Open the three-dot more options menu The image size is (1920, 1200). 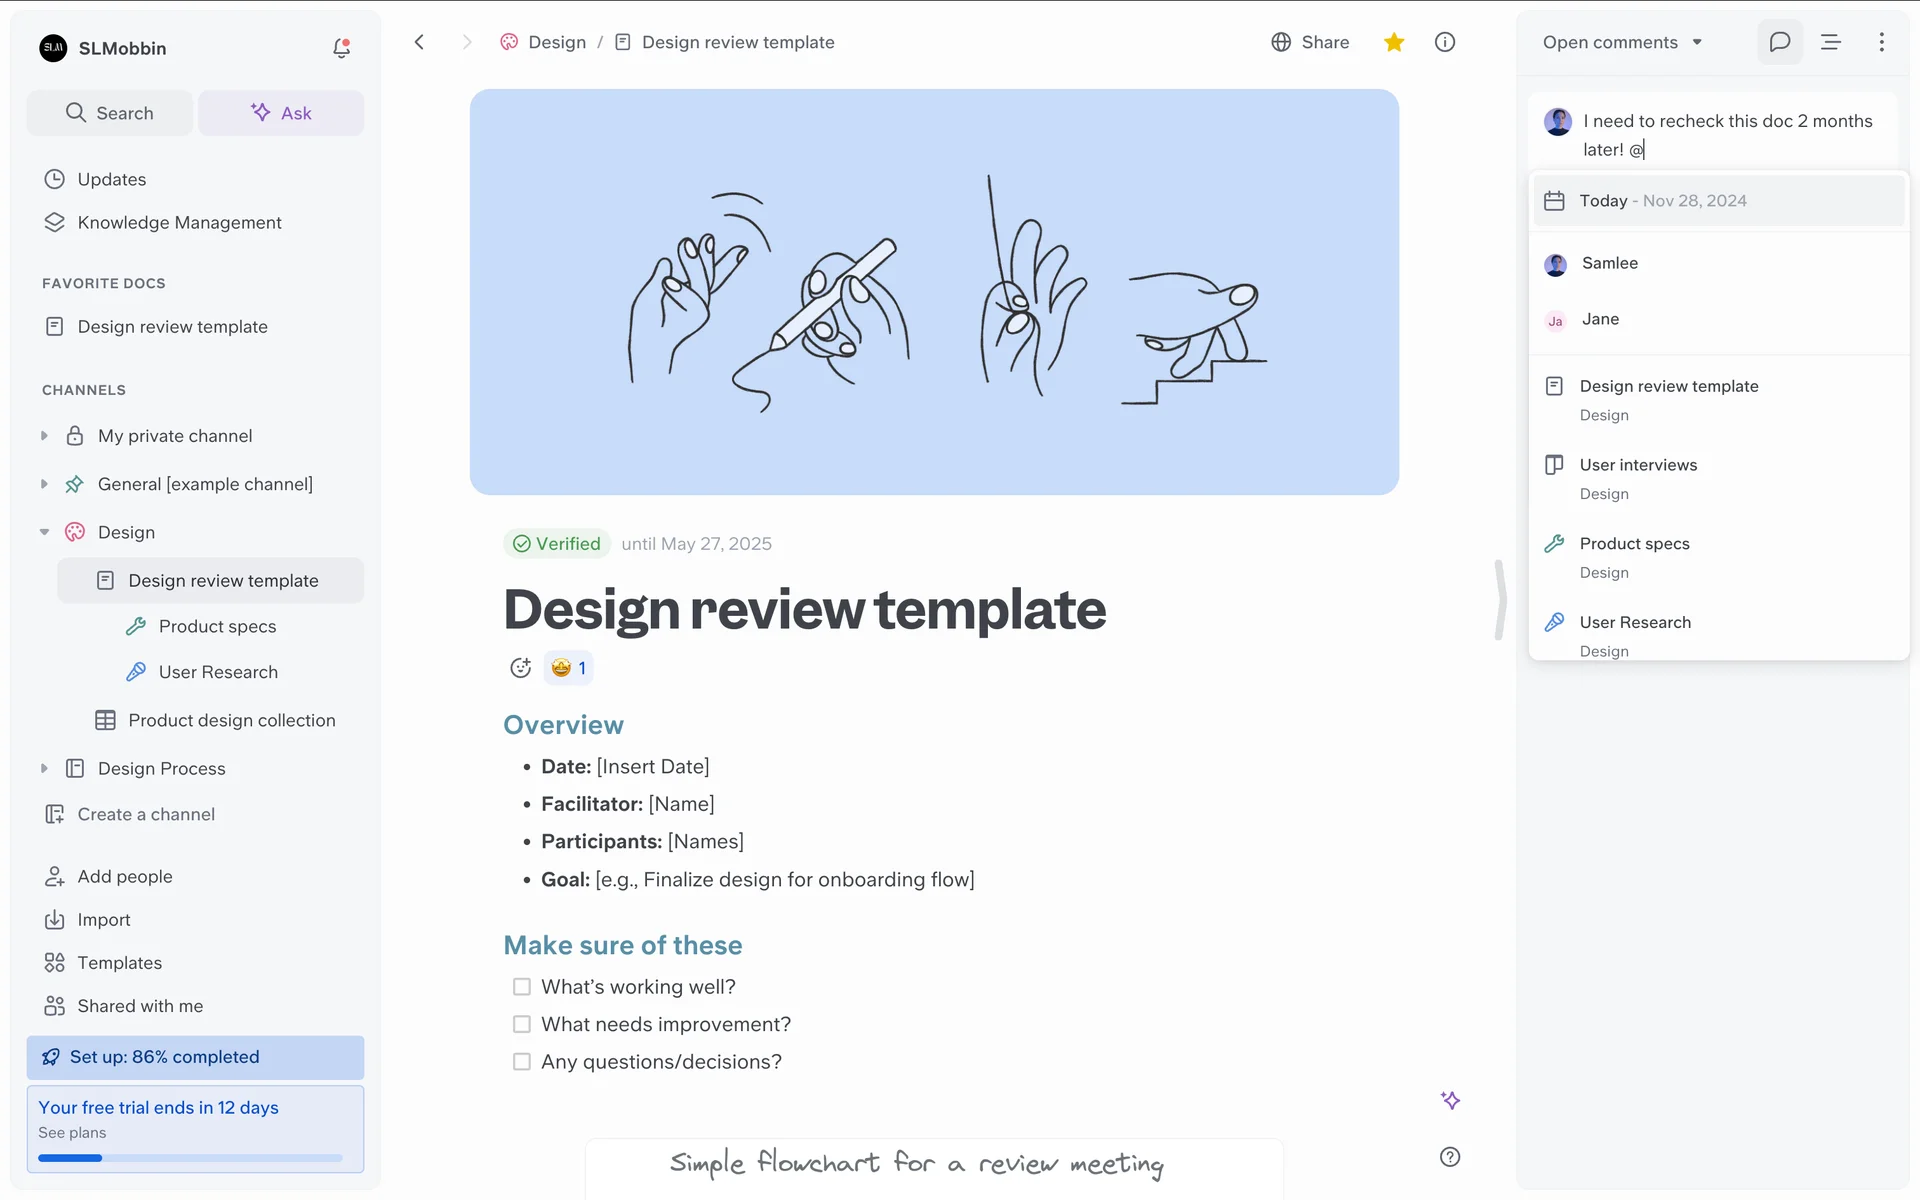[1881, 42]
